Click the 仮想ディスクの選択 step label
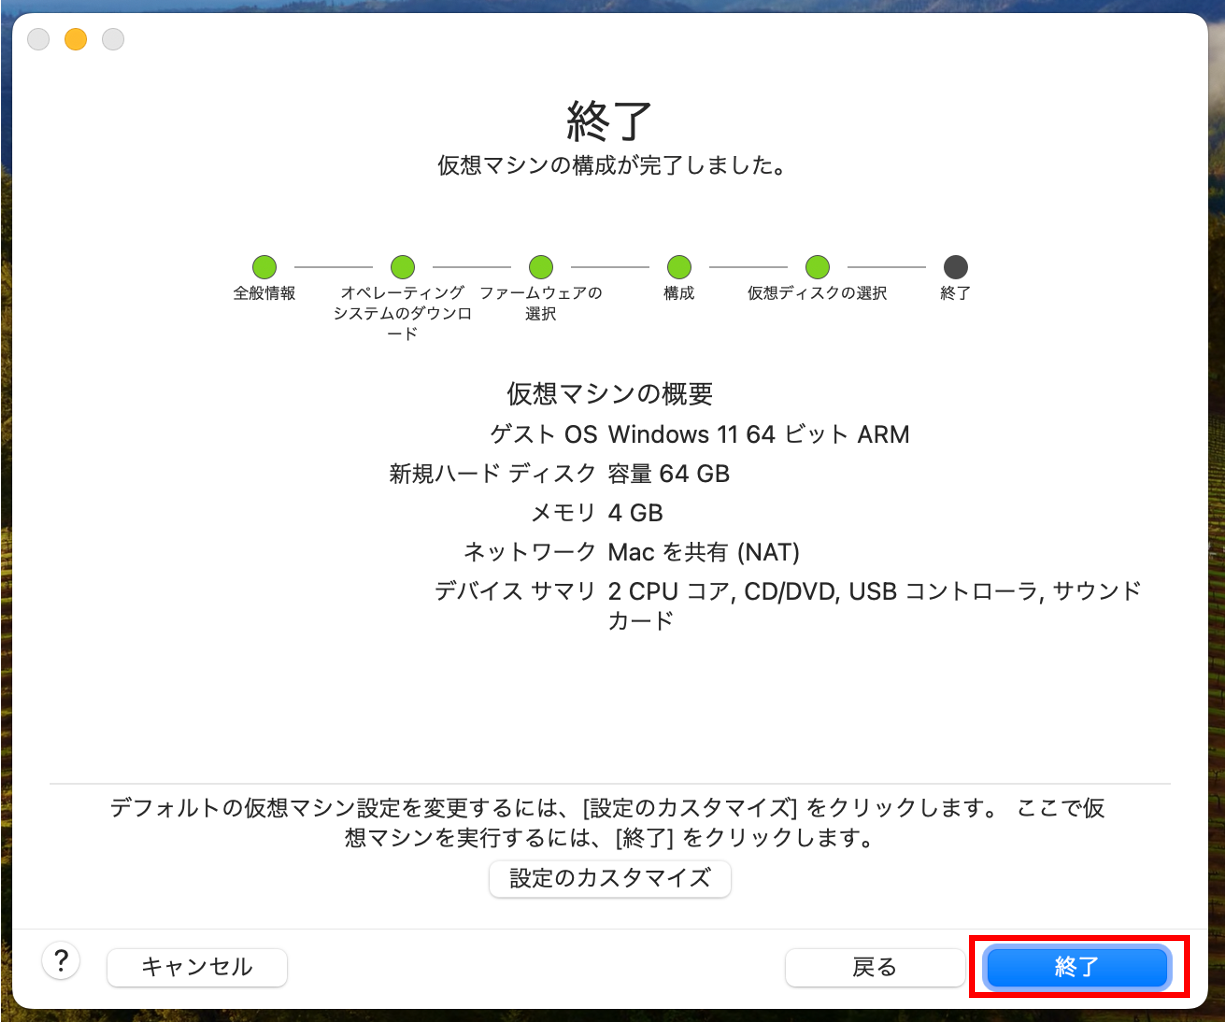 pyautogui.click(x=818, y=293)
